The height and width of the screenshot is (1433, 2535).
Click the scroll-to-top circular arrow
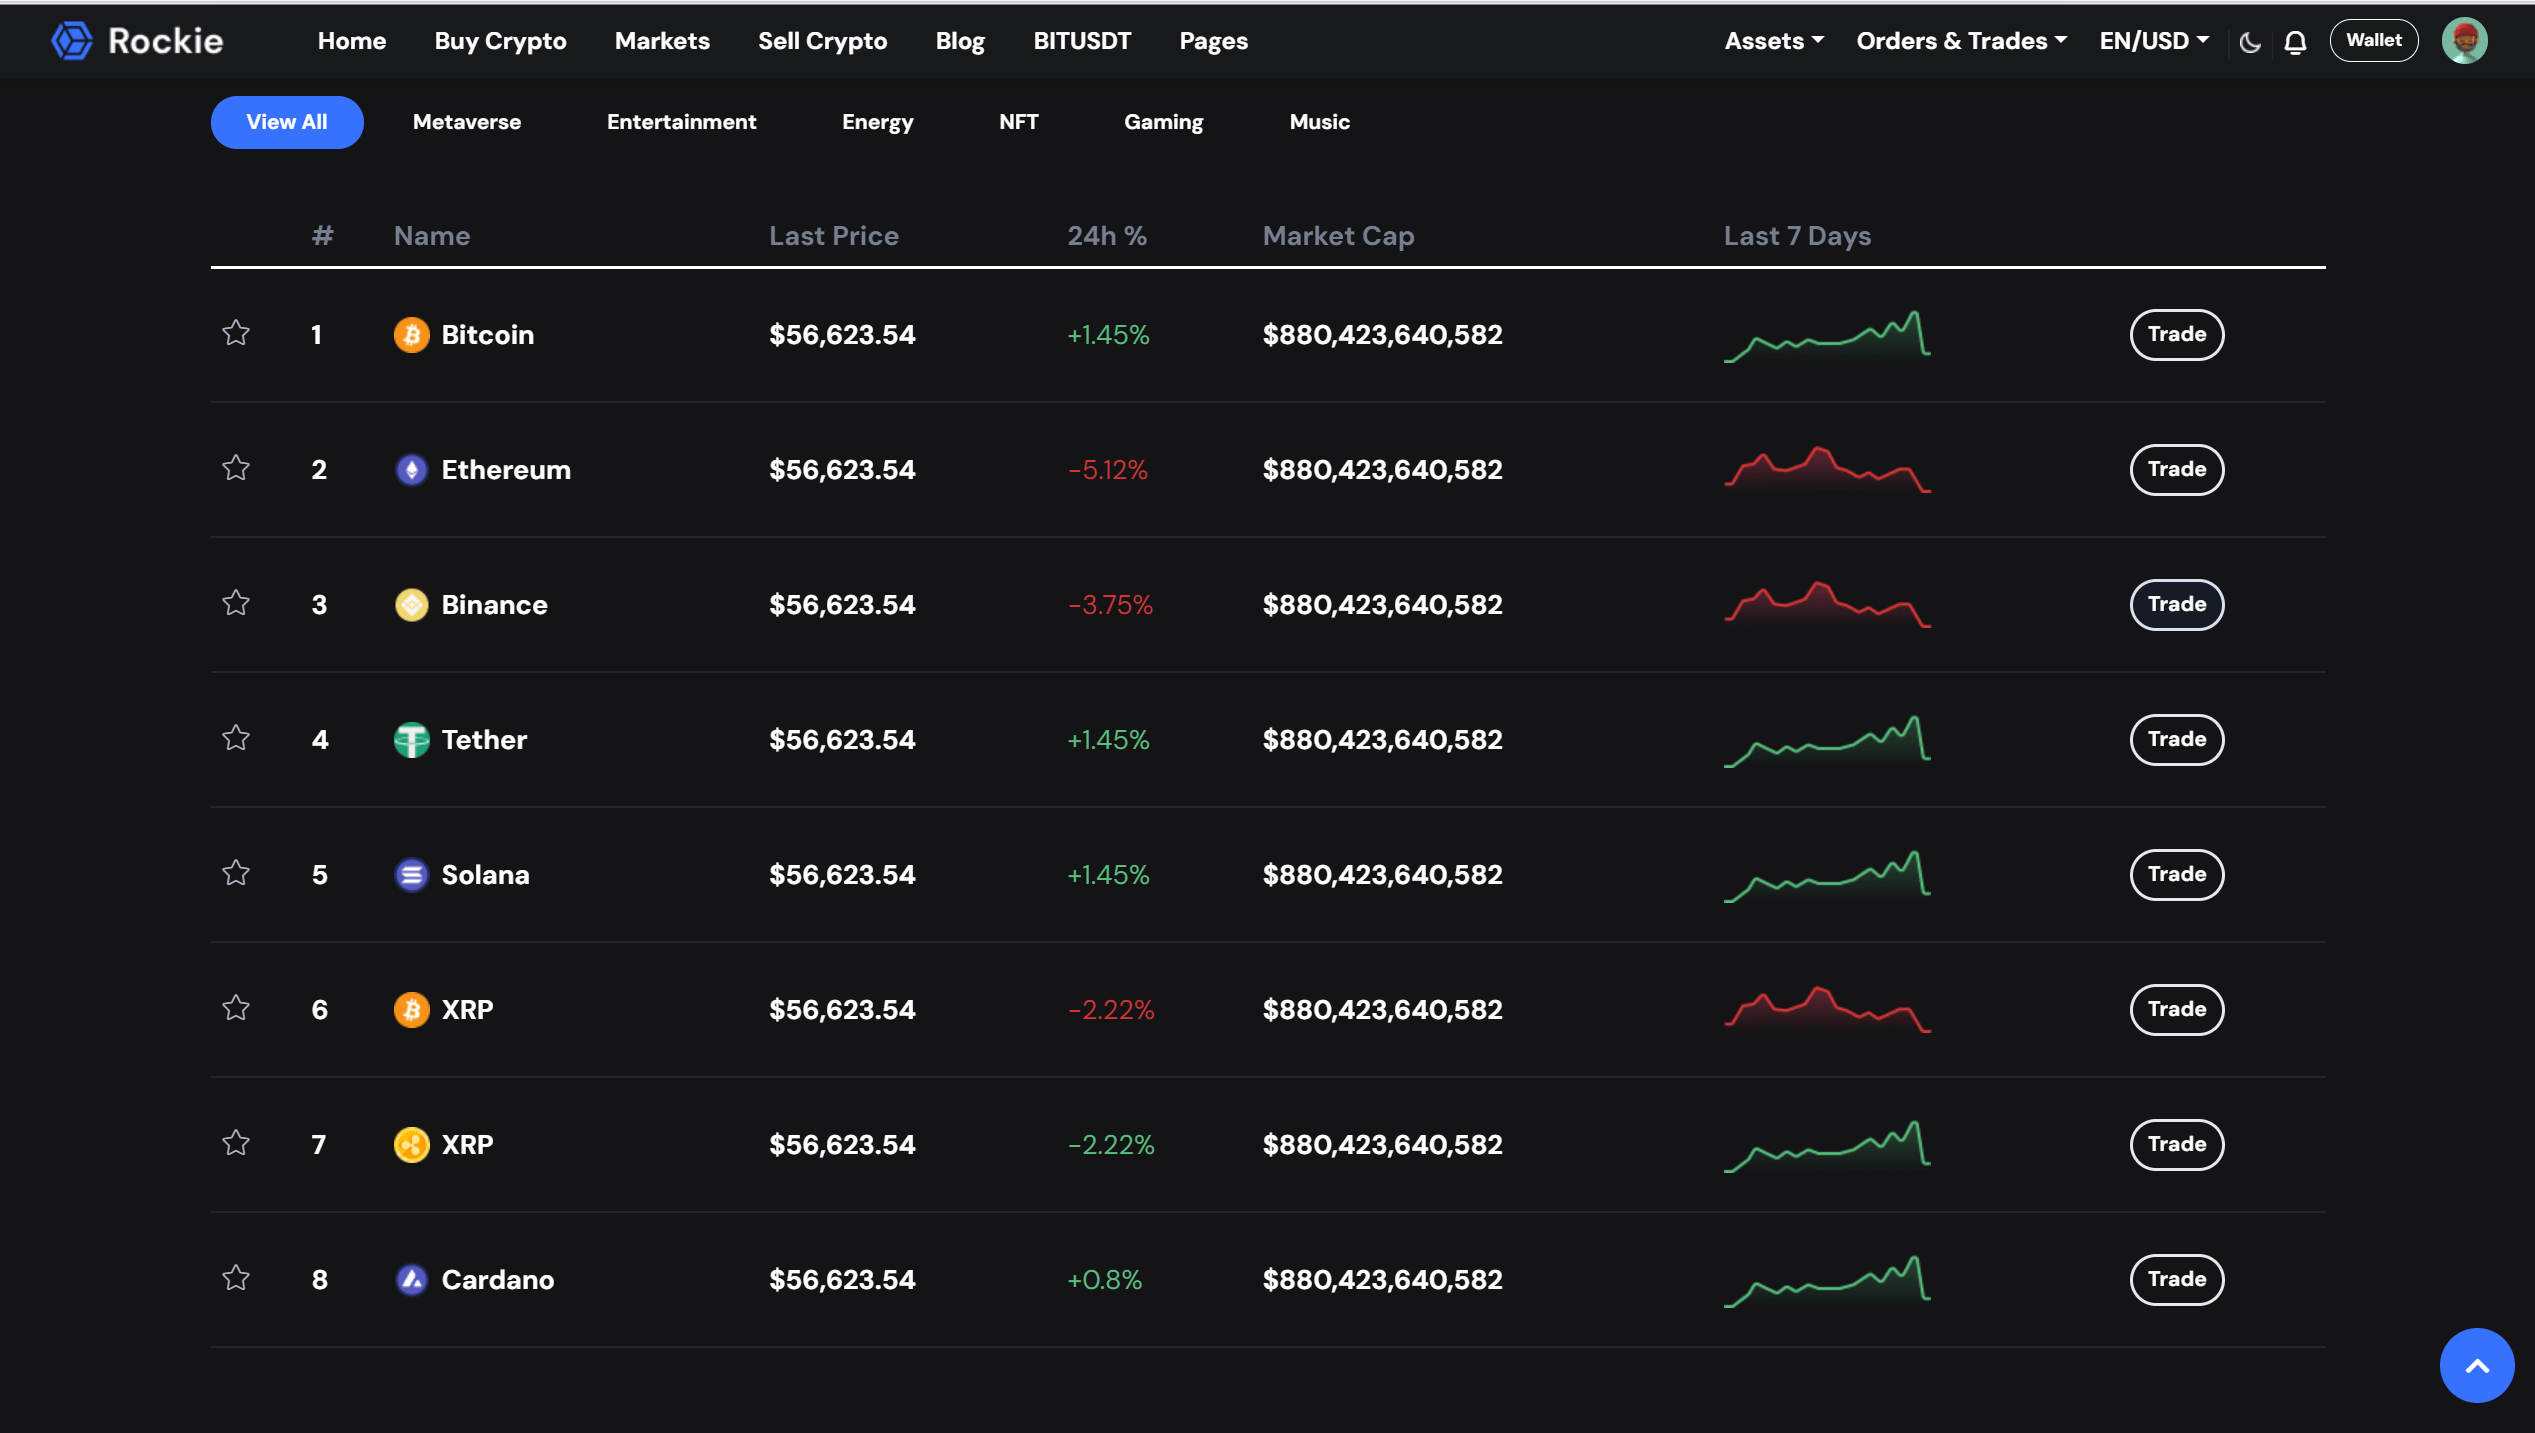[2477, 1364]
